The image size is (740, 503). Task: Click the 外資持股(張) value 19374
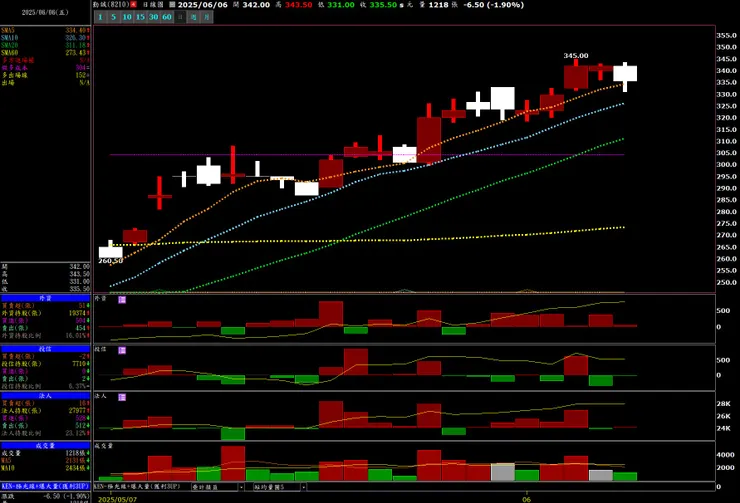click(x=77, y=313)
